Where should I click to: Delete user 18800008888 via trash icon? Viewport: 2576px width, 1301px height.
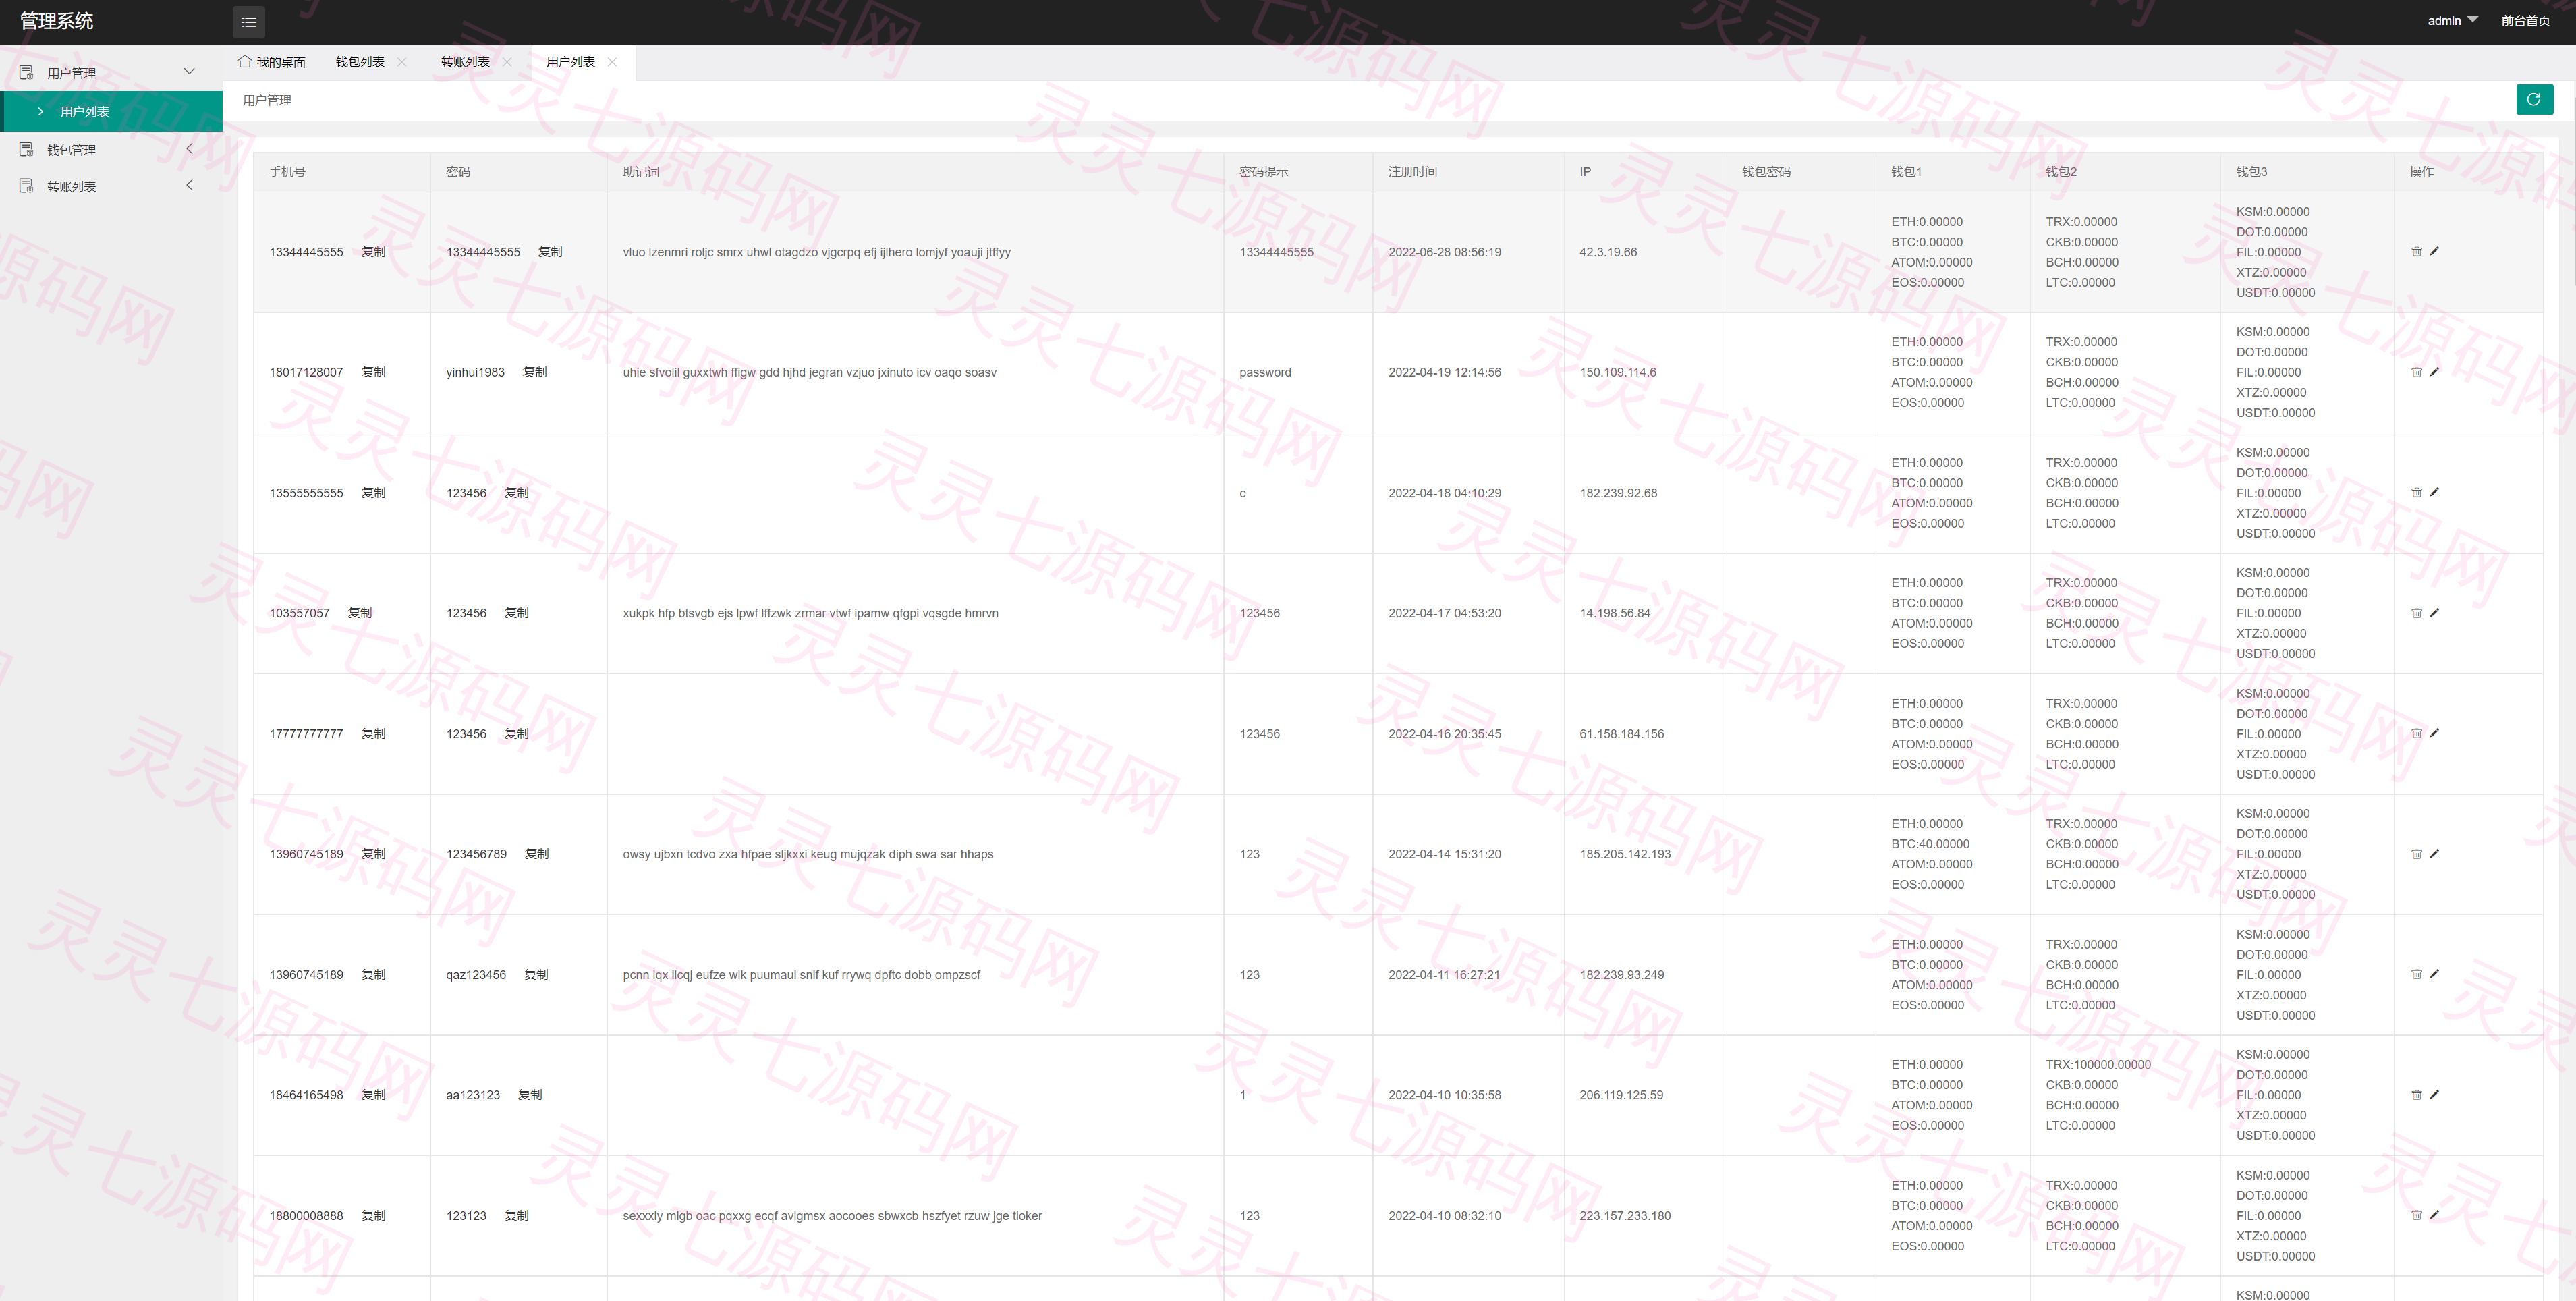tap(2416, 1215)
